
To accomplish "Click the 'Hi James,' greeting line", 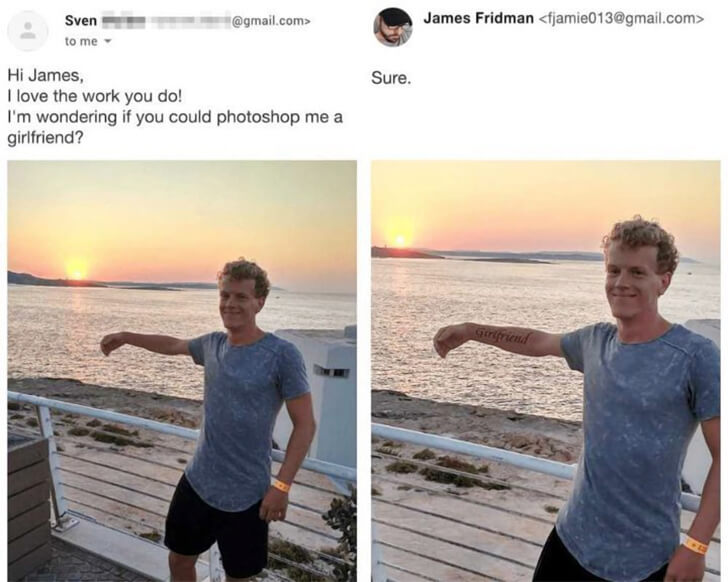I will (46, 75).
